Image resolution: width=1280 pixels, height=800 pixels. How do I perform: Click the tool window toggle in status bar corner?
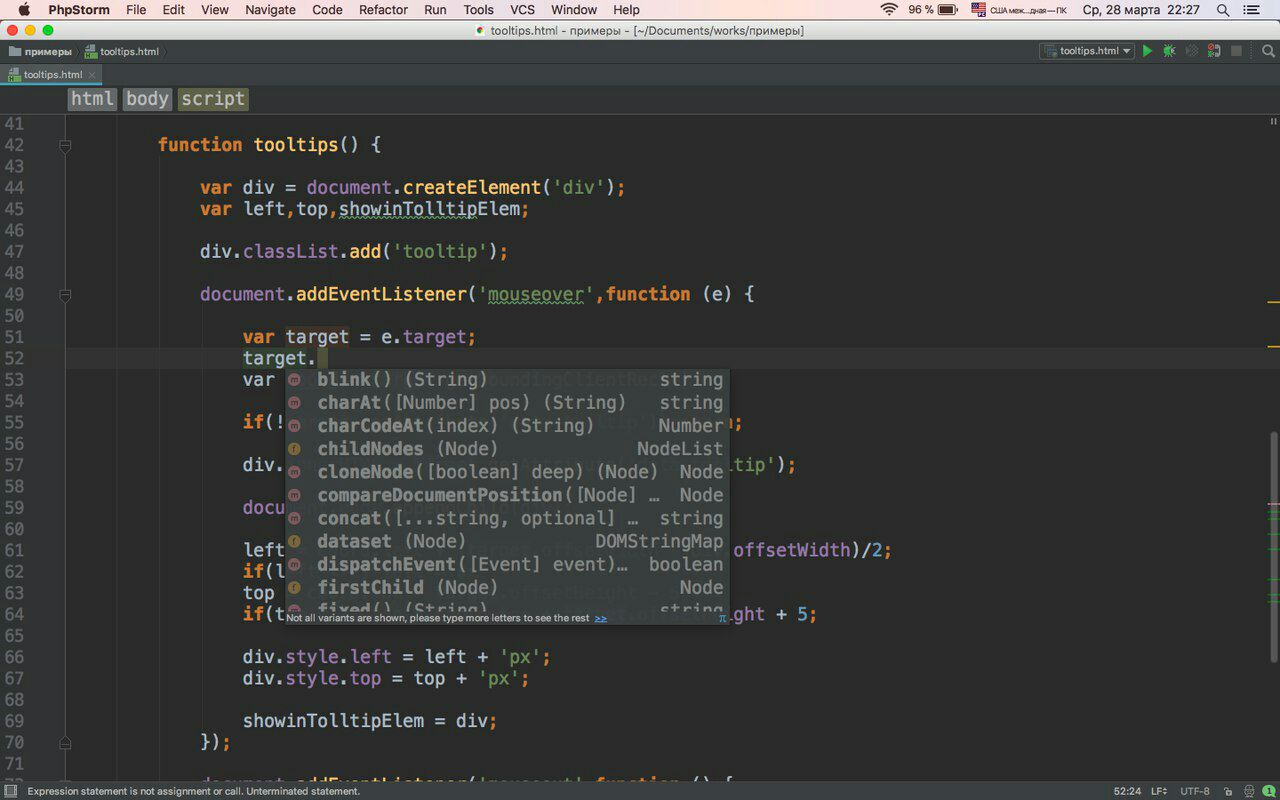[x=11, y=791]
